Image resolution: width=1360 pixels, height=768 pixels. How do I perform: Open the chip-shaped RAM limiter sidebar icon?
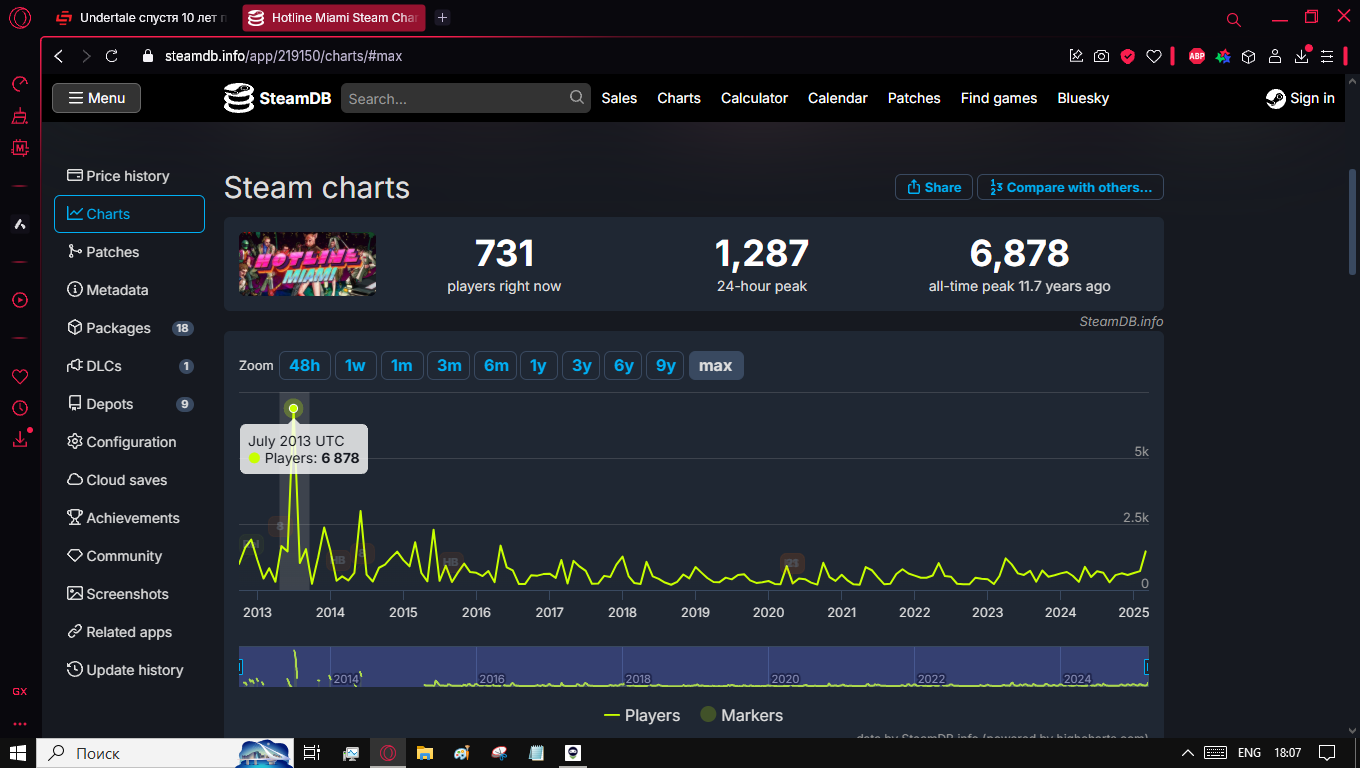click(20, 148)
